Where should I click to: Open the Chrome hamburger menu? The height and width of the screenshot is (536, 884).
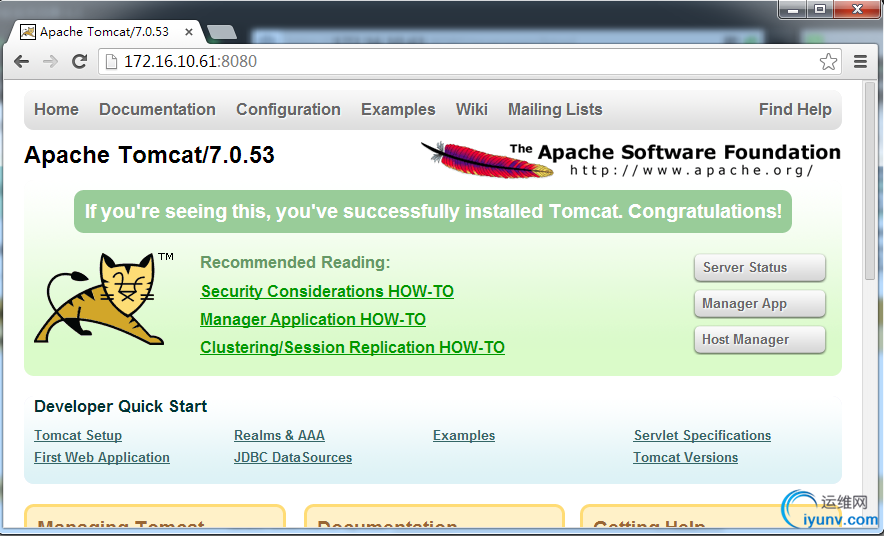pos(860,61)
